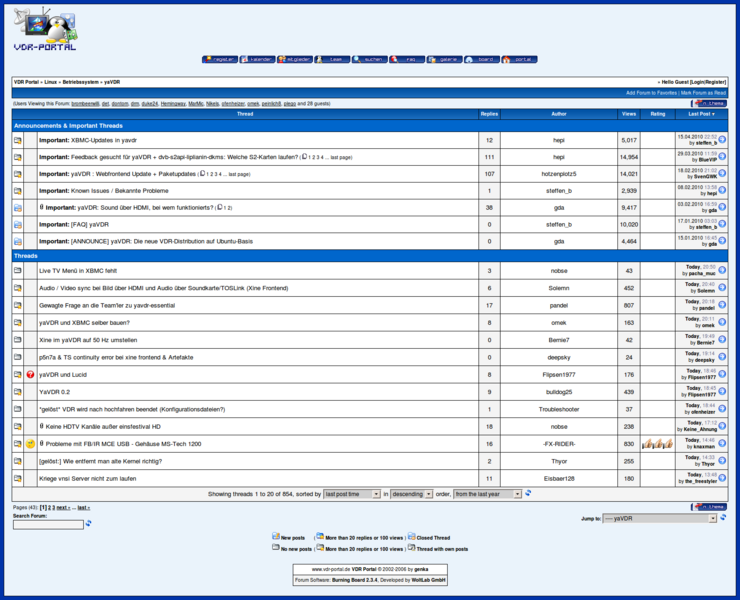Click inside the Search Forum input field
Image resolution: width=740 pixels, height=600 pixels.
(x=48, y=524)
